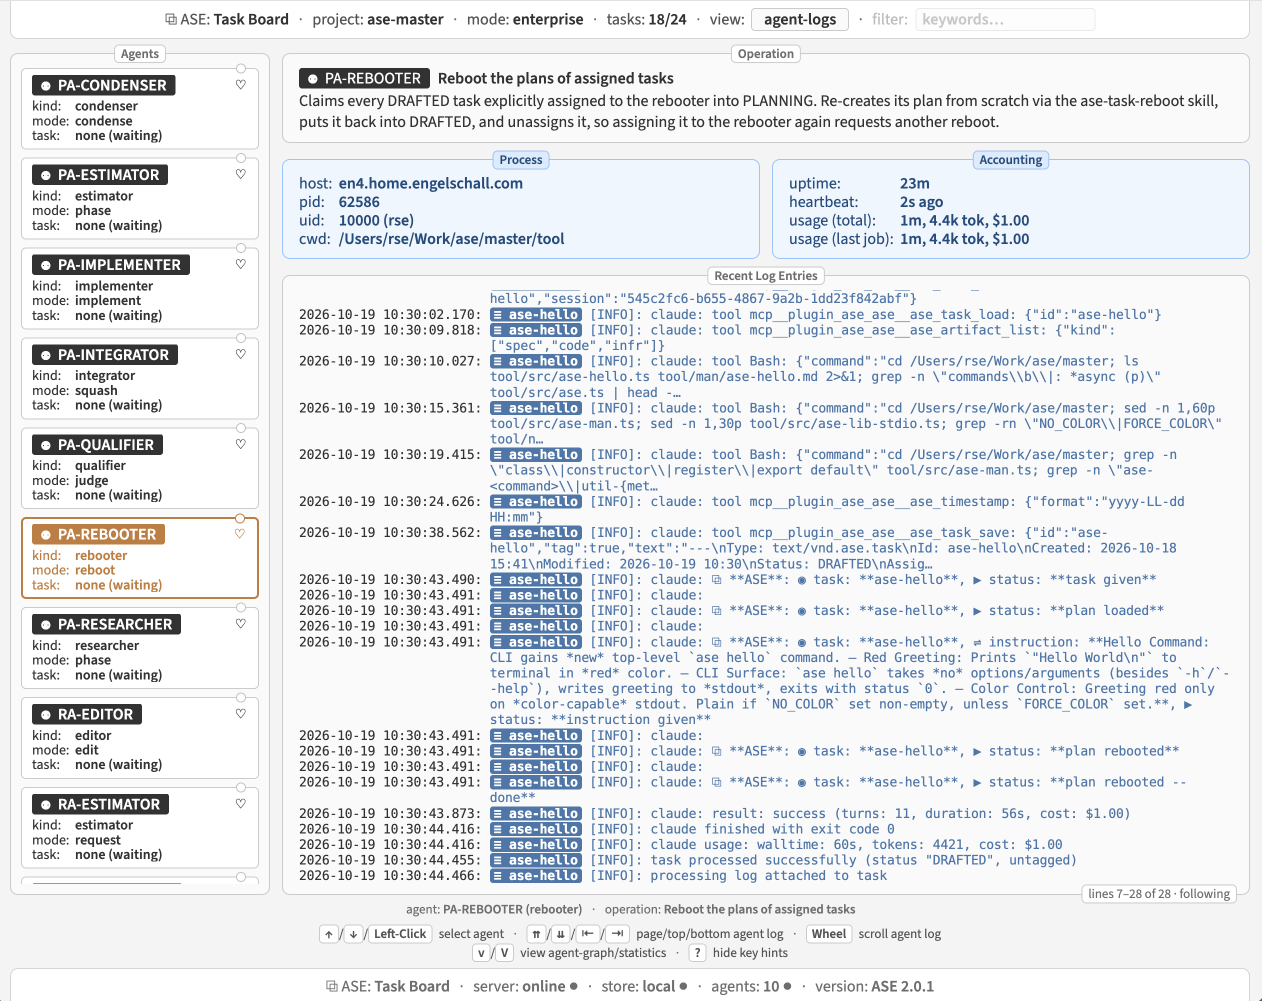Toggle the circle handle atop PA-RESEARCHER card
This screenshot has height=1001, width=1262.
(241, 608)
